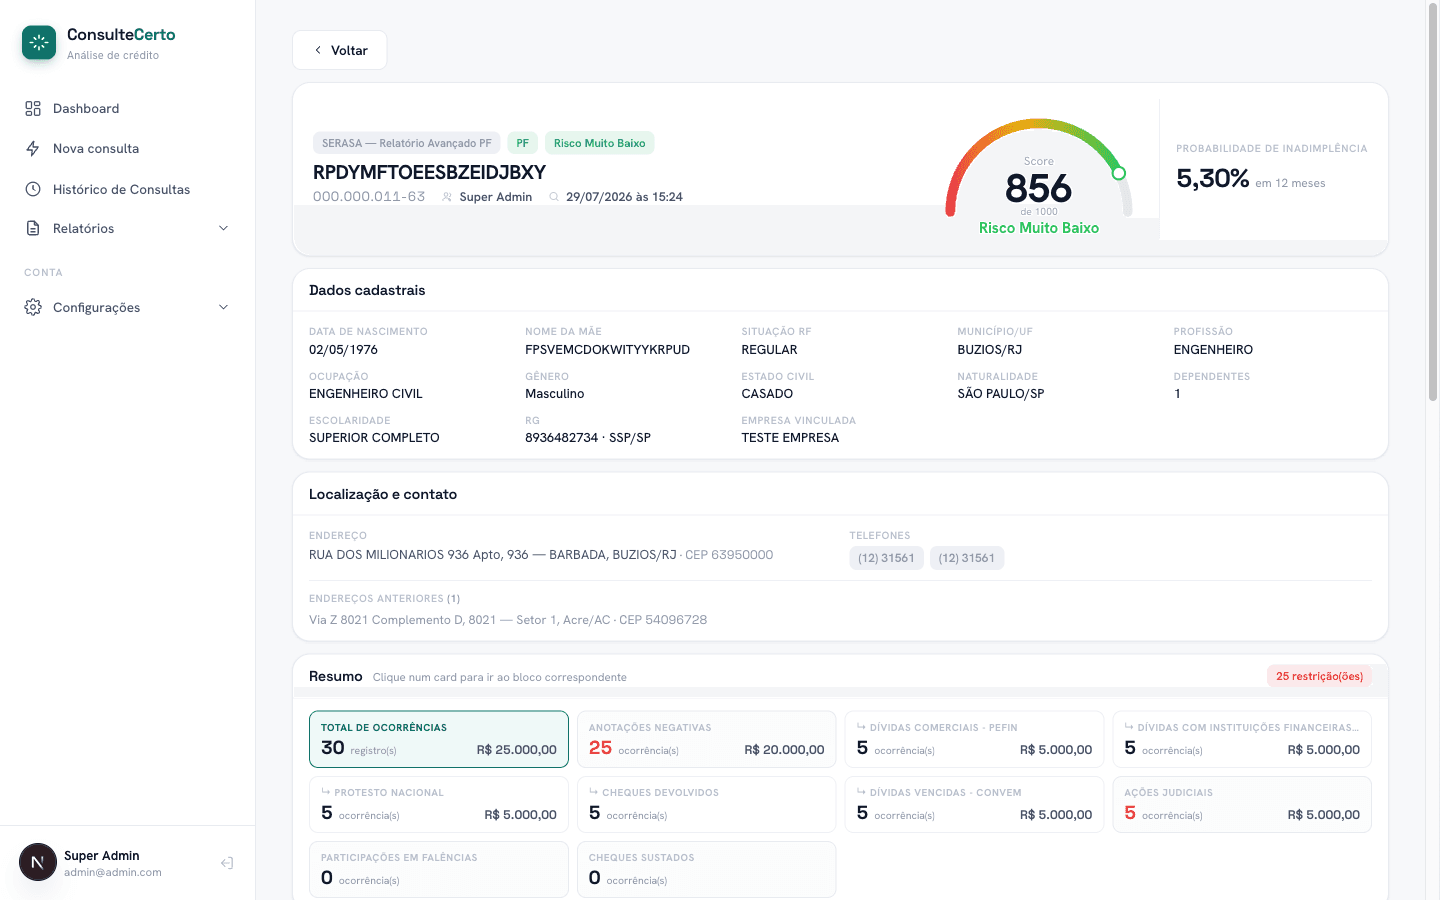Jump to the Ações Judiciais card
Viewport: 1440px width, 900px height.
point(1242,804)
